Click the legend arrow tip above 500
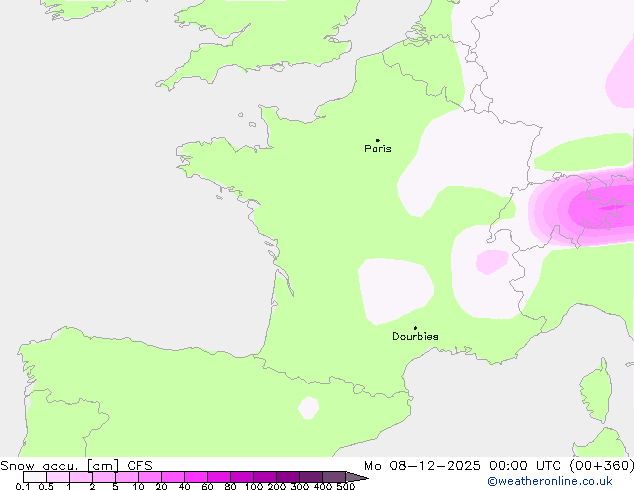Image resolution: width=634 pixels, height=490 pixels. point(357,477)
